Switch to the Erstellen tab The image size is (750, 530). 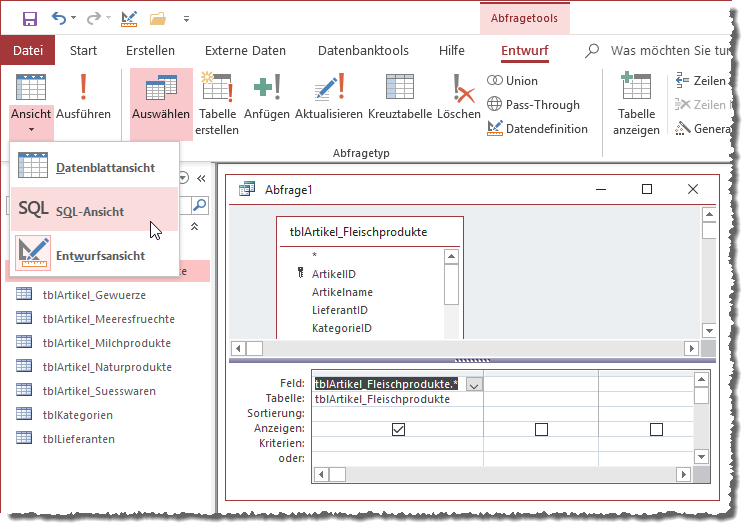150,50
